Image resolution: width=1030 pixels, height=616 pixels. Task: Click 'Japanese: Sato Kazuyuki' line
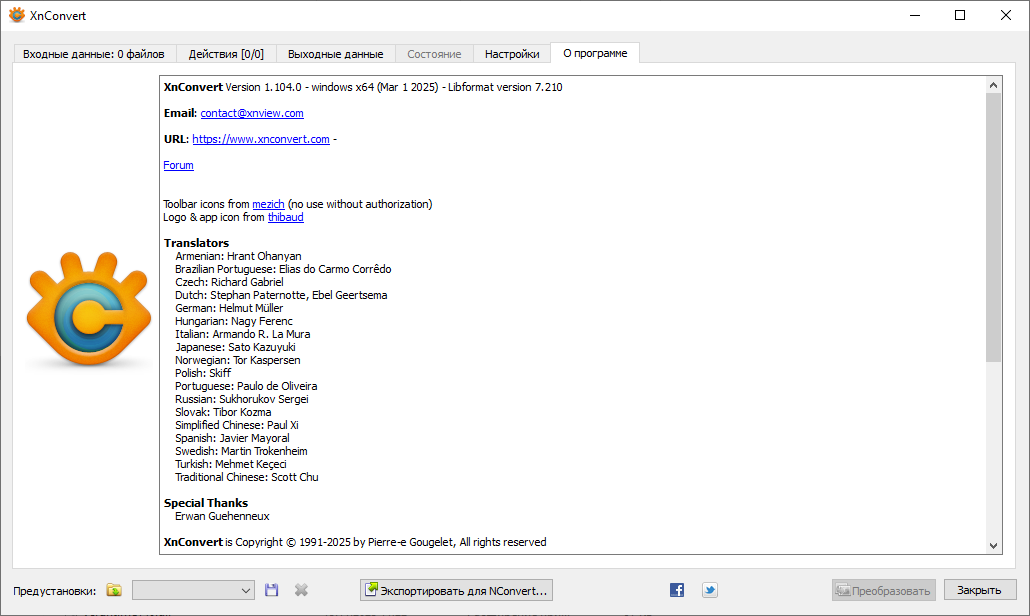click(235, 347)
